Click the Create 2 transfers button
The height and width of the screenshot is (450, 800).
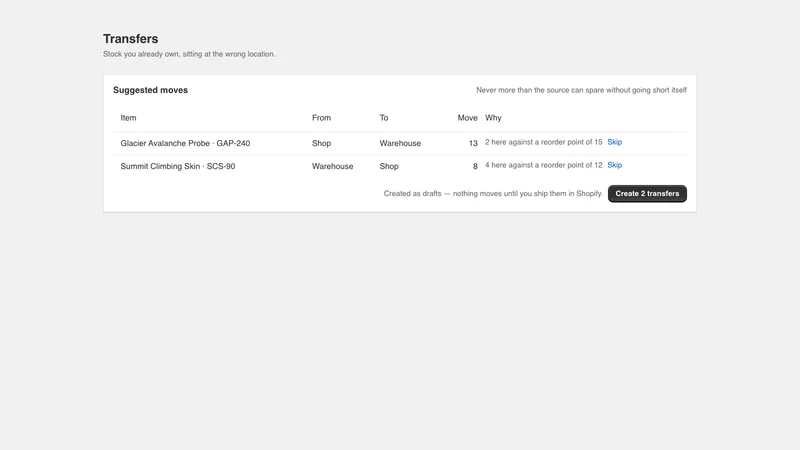tap(647, 193)
